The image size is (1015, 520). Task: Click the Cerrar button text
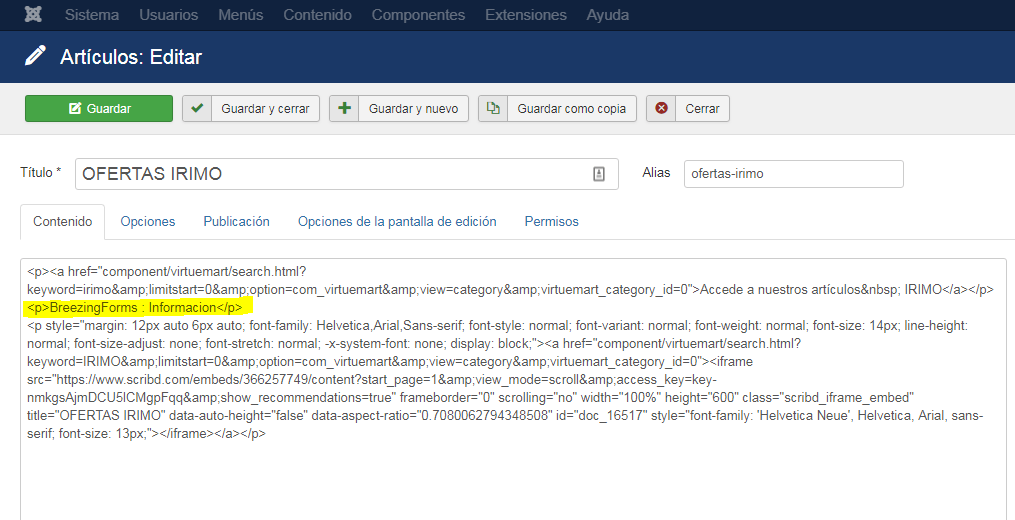tap(702, 109)
